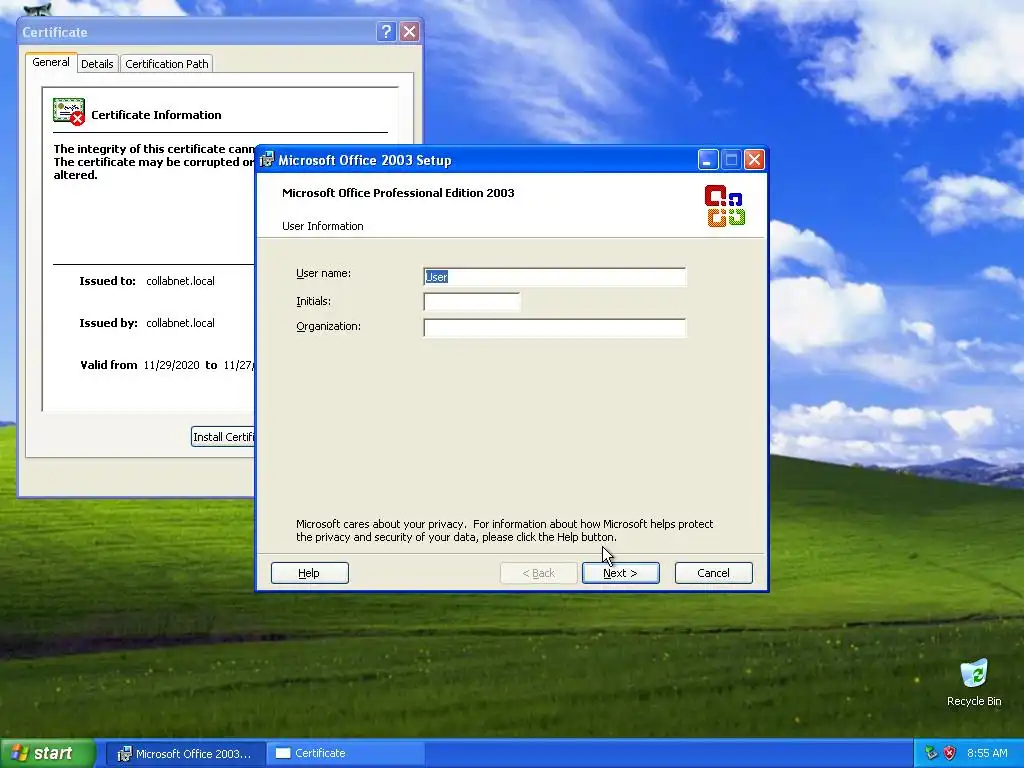Click the Office 2003 logo icon in Setup
1024x768 pixels.
pos(725,206)
